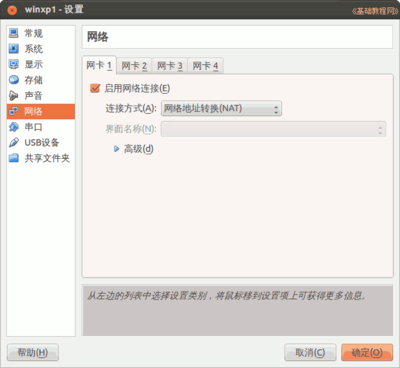Switch to the 网卡 3 tab

(x=170, y=66)
